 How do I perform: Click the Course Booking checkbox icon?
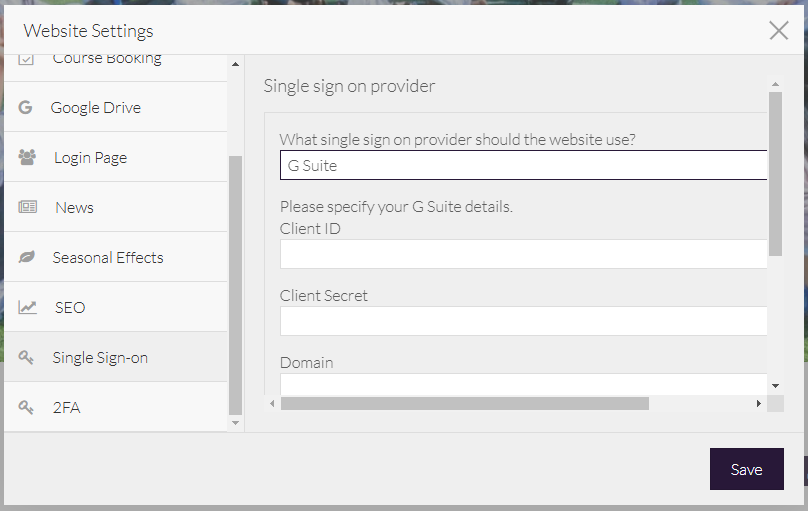point(27,59)
